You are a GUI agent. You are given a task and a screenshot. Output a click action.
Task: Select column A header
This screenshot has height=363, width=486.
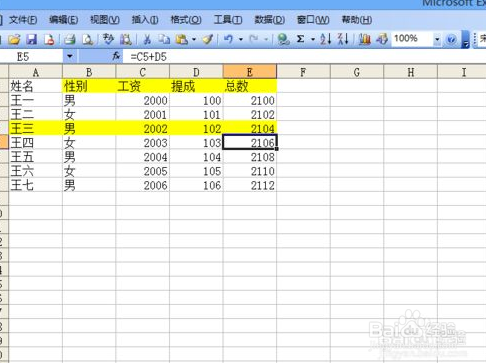35,72
